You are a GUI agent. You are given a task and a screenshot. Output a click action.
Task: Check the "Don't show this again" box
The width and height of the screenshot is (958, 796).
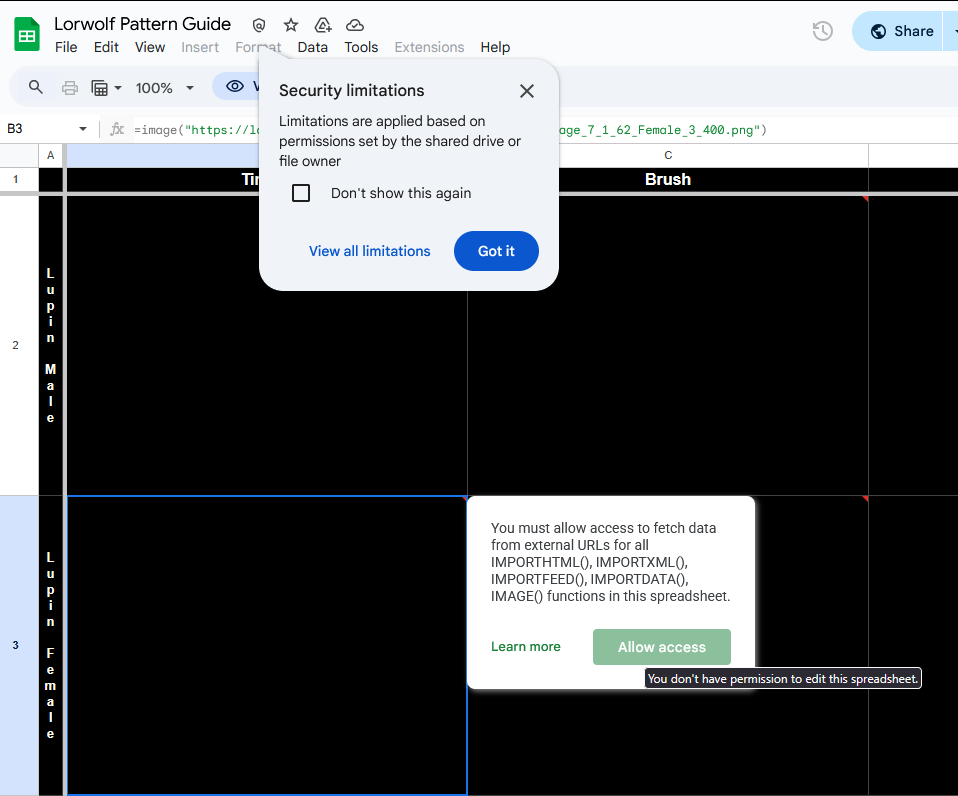[x=301, y=193]
